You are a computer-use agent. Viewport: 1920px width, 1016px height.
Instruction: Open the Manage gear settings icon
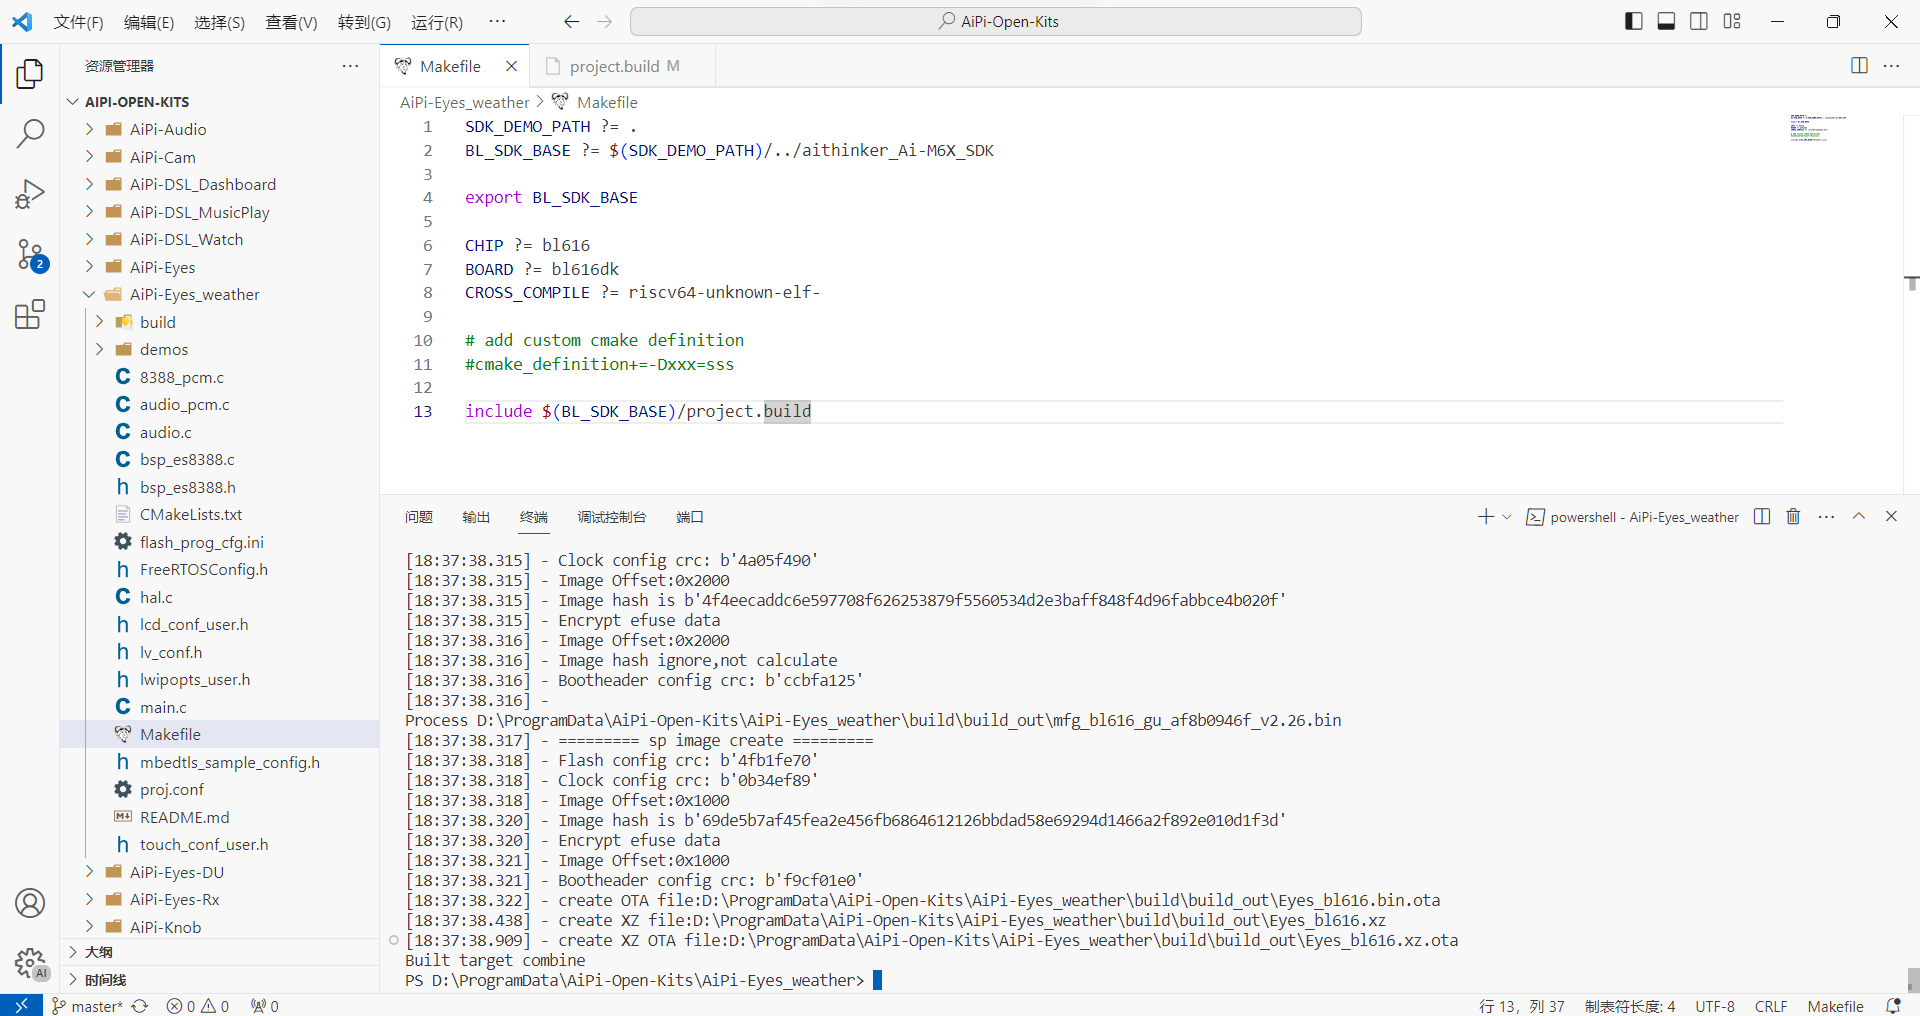click(30, 964)
